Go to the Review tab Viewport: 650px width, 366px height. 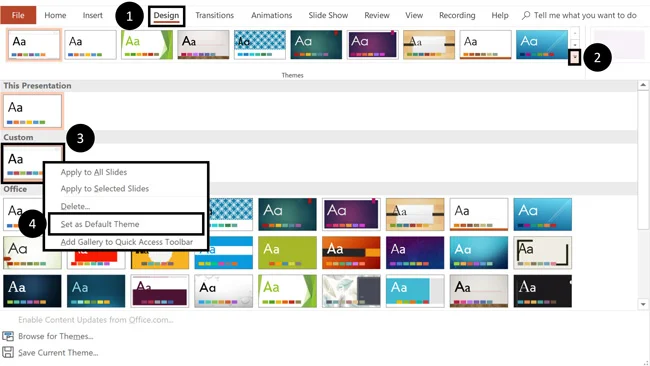377,15
